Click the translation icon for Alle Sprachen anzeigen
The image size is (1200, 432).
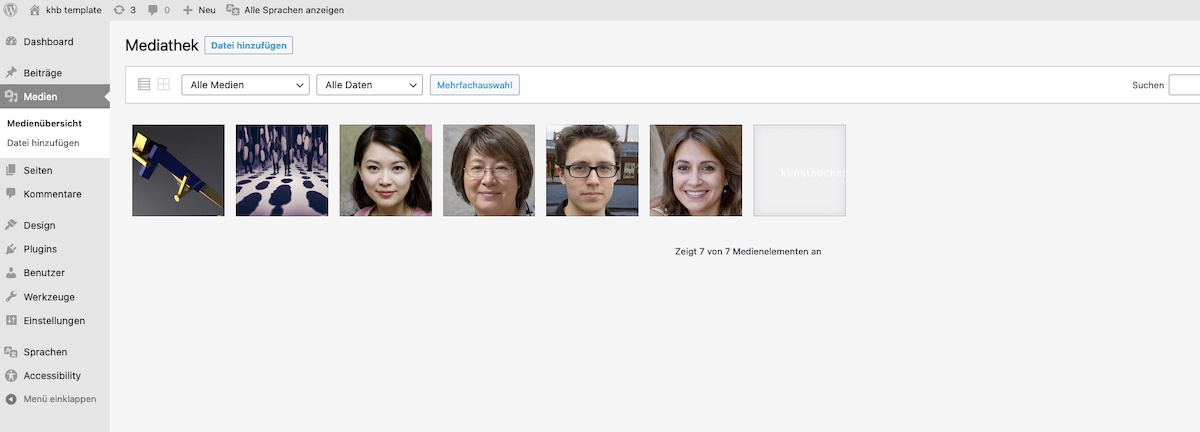[x=233, y=10]
